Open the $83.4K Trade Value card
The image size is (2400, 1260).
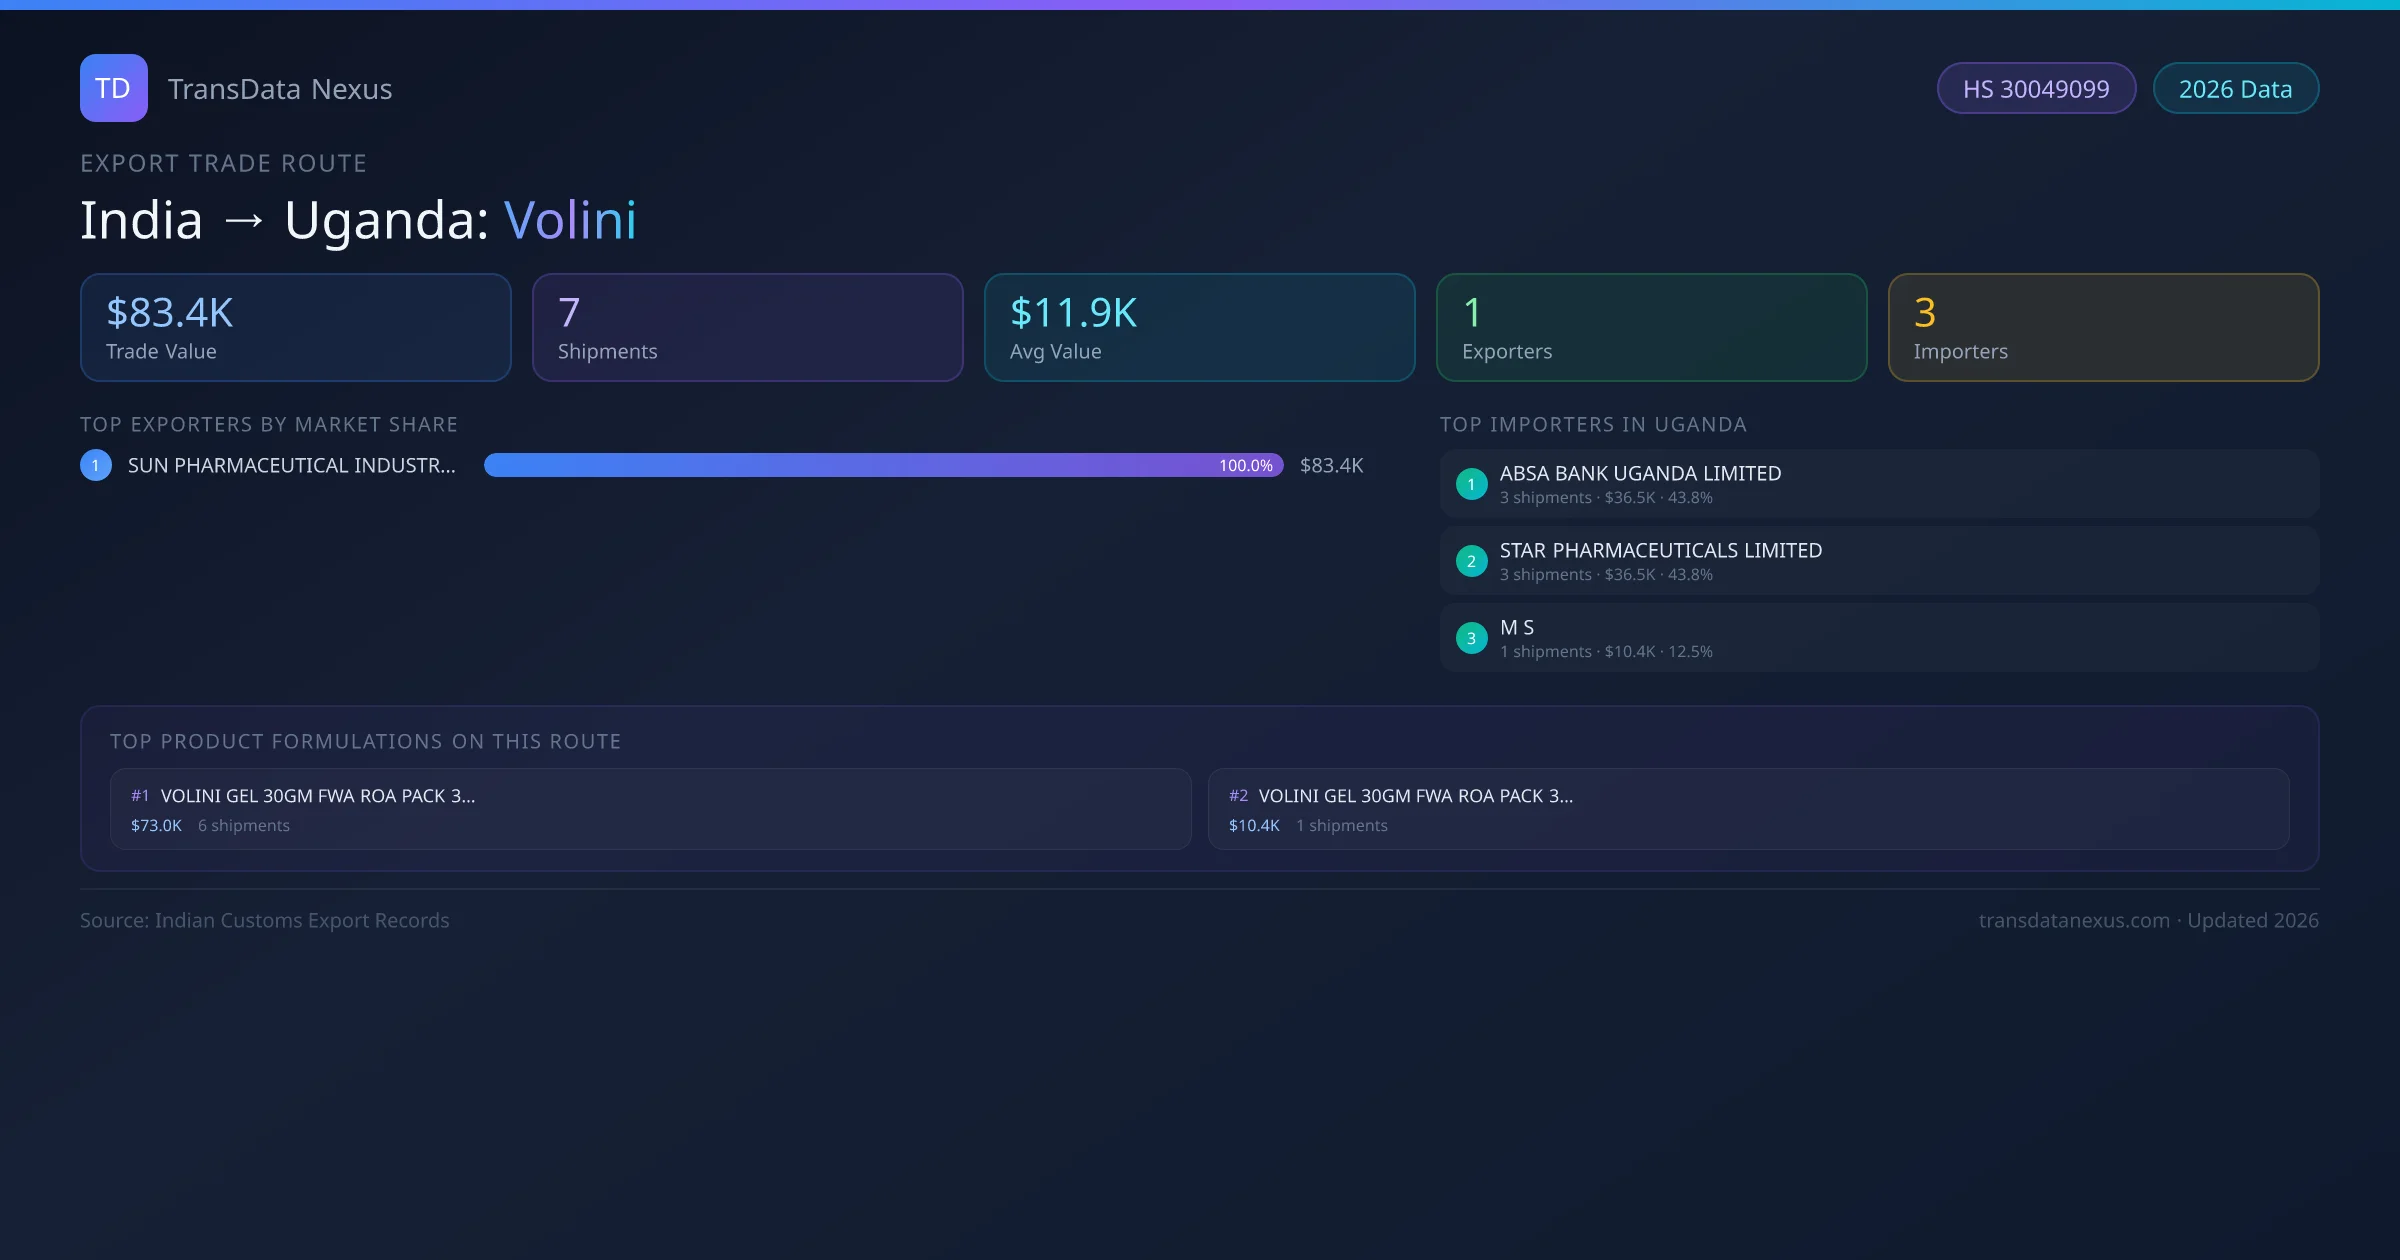[x=295, y=328]
